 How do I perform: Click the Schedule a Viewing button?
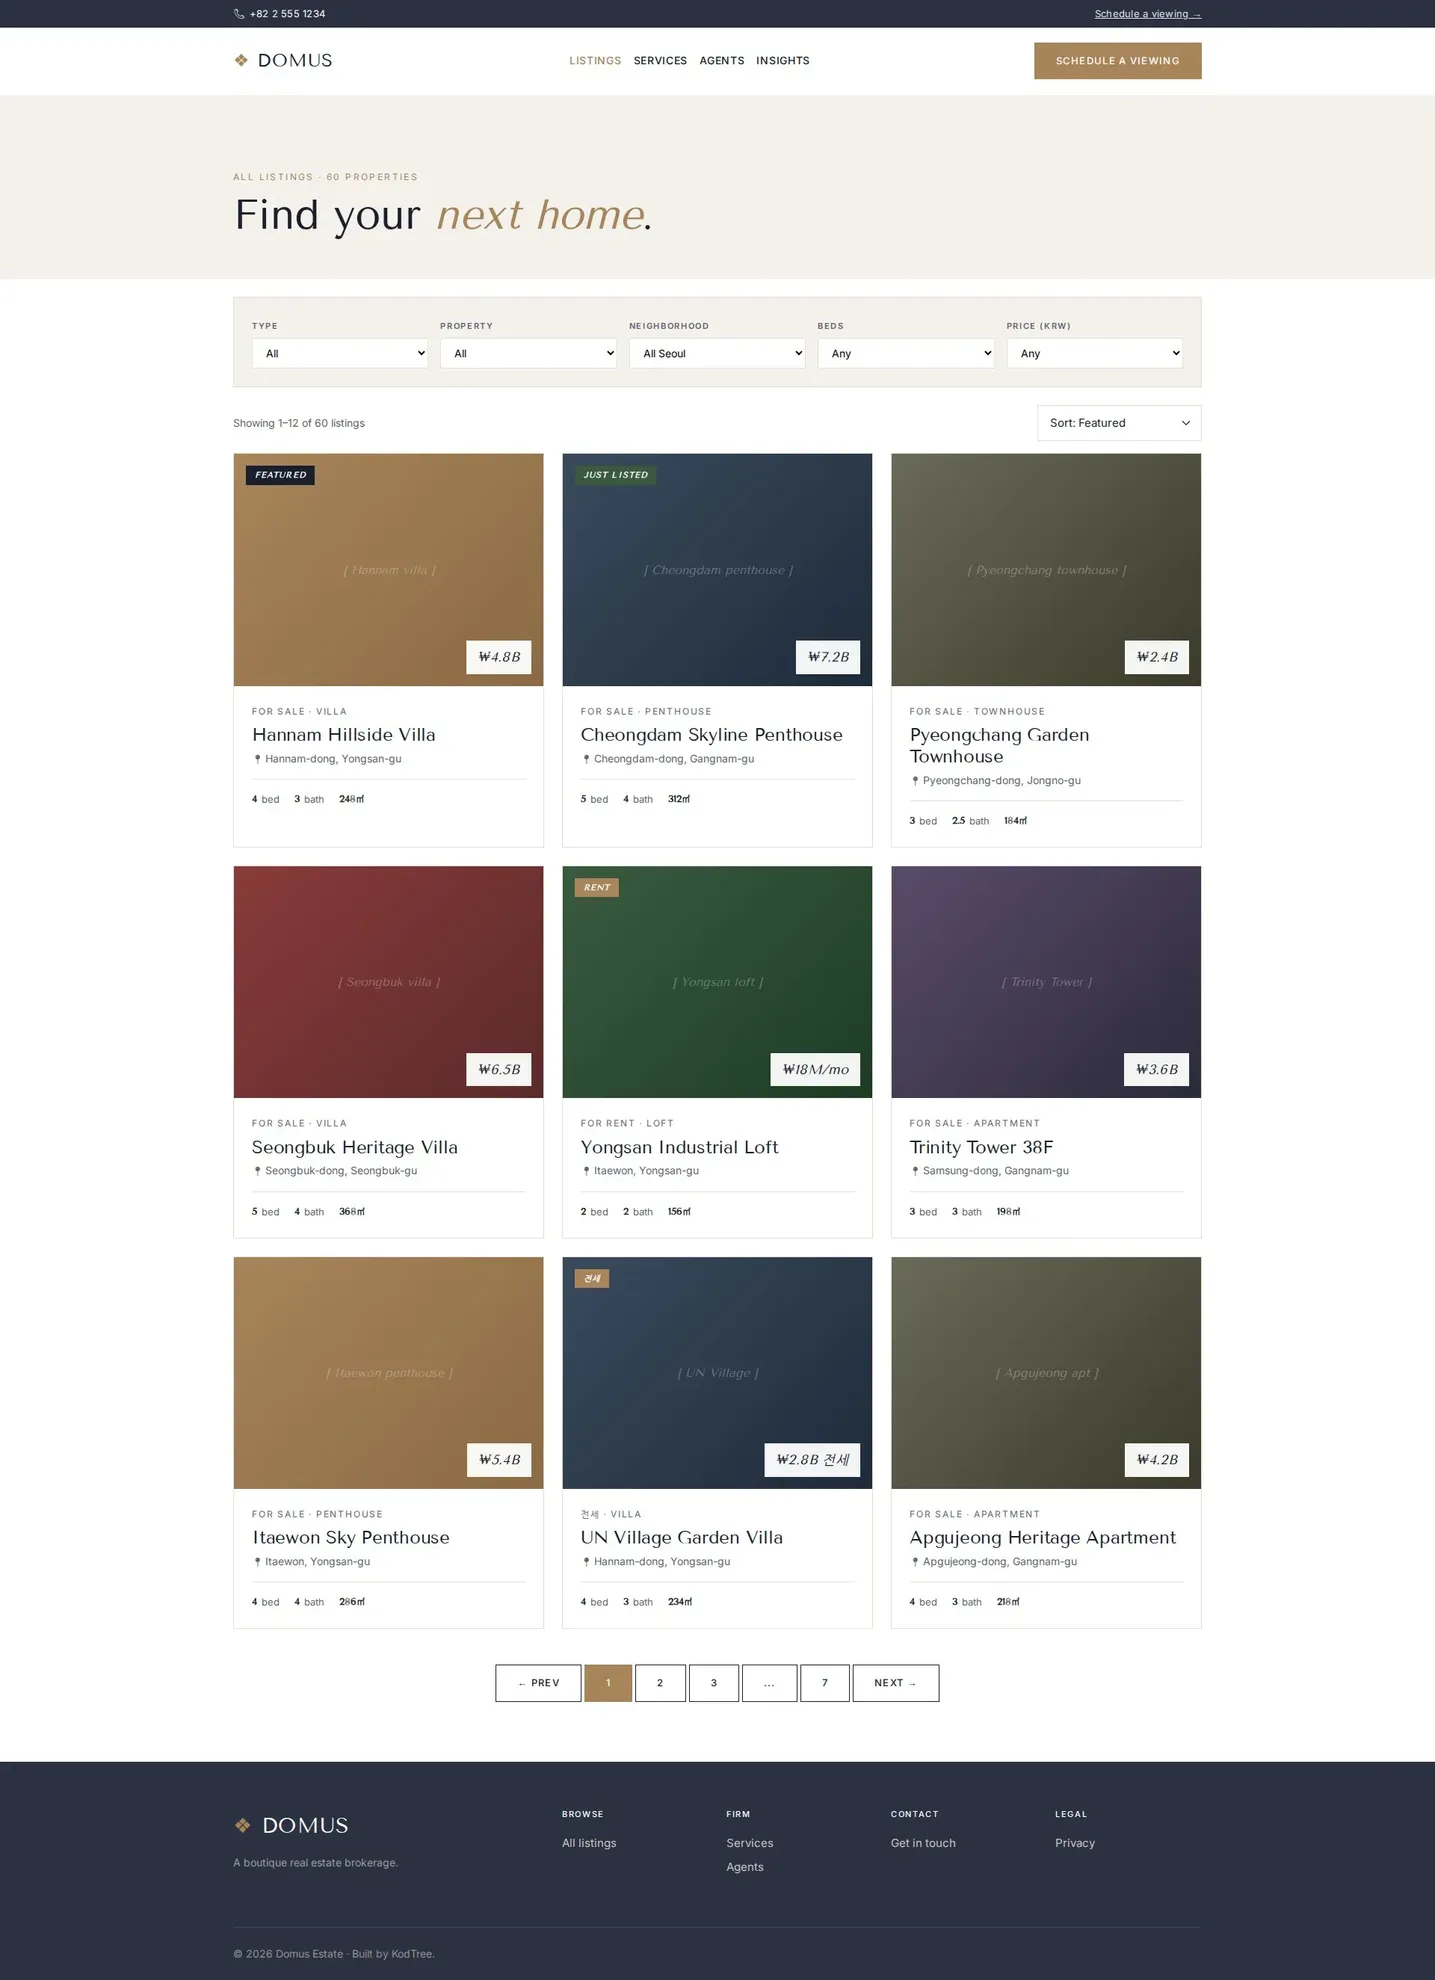point(1118,61)
